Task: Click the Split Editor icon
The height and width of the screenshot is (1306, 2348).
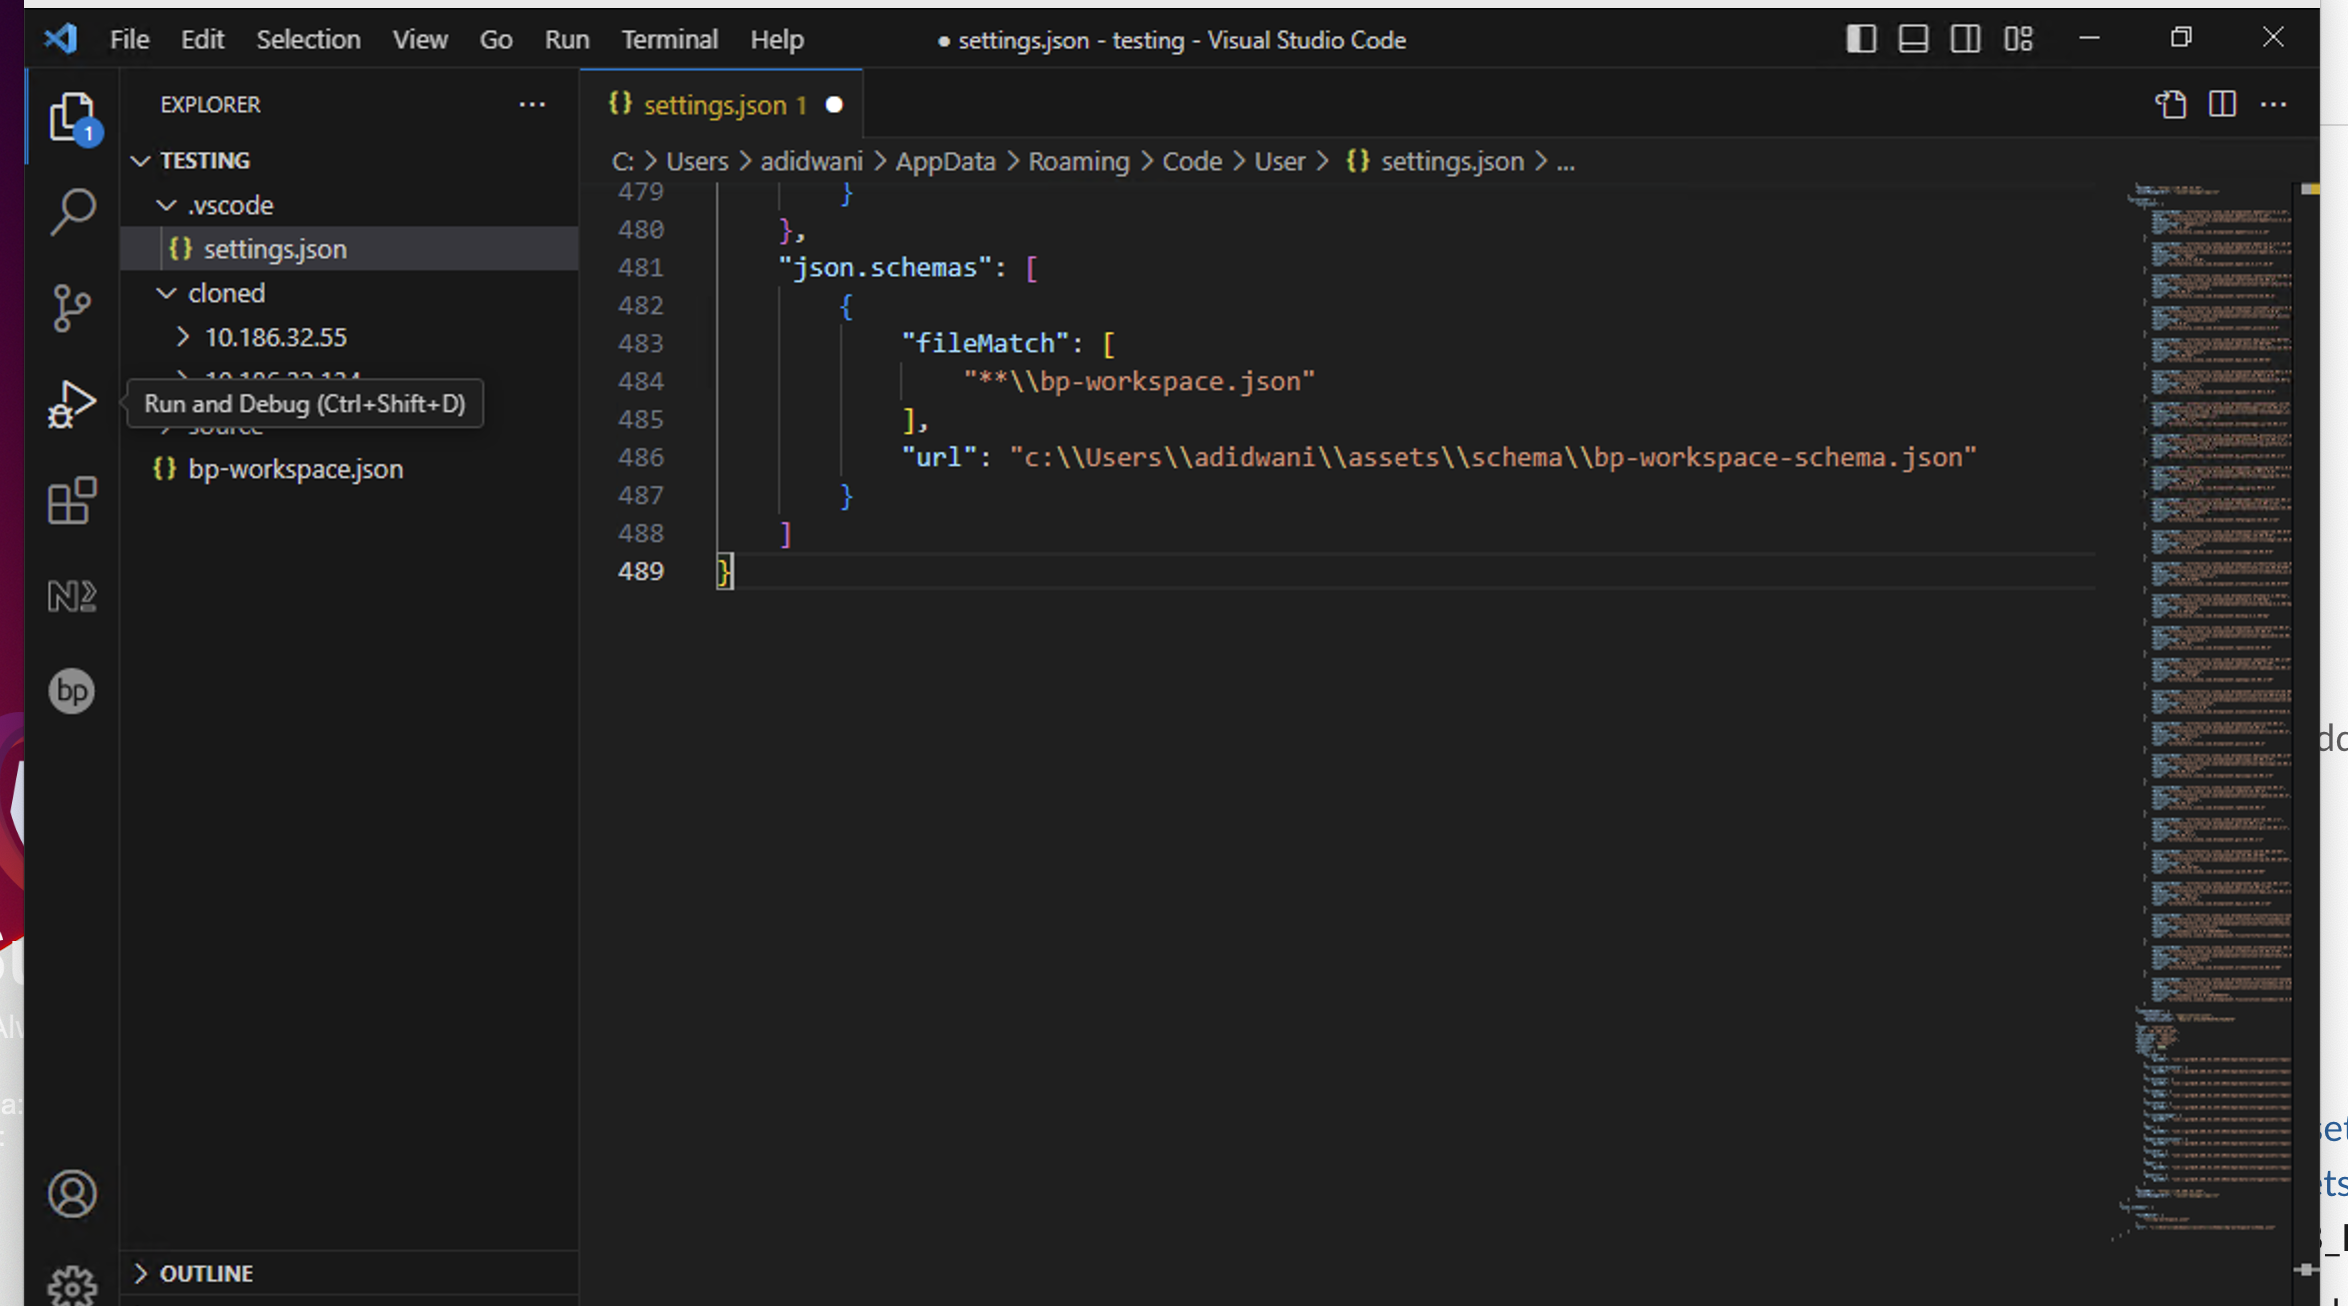Action: click(x=2221, y=104)
